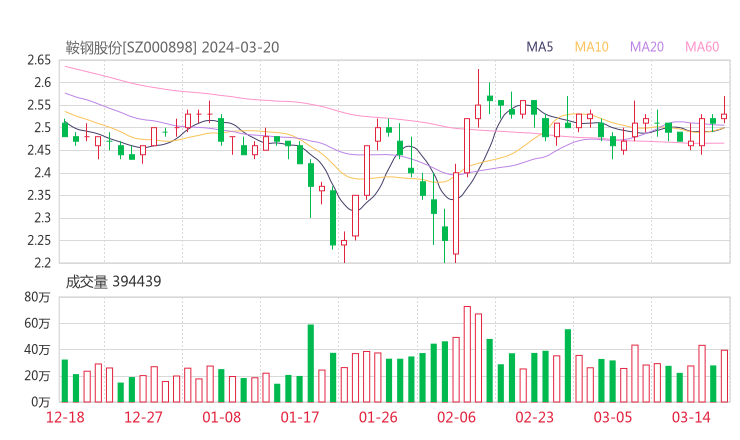The width and height of the screenshot is (740, 440).
Task: Click the MA10 legend label
Action: pyautogui.click(x=591, y=47)
